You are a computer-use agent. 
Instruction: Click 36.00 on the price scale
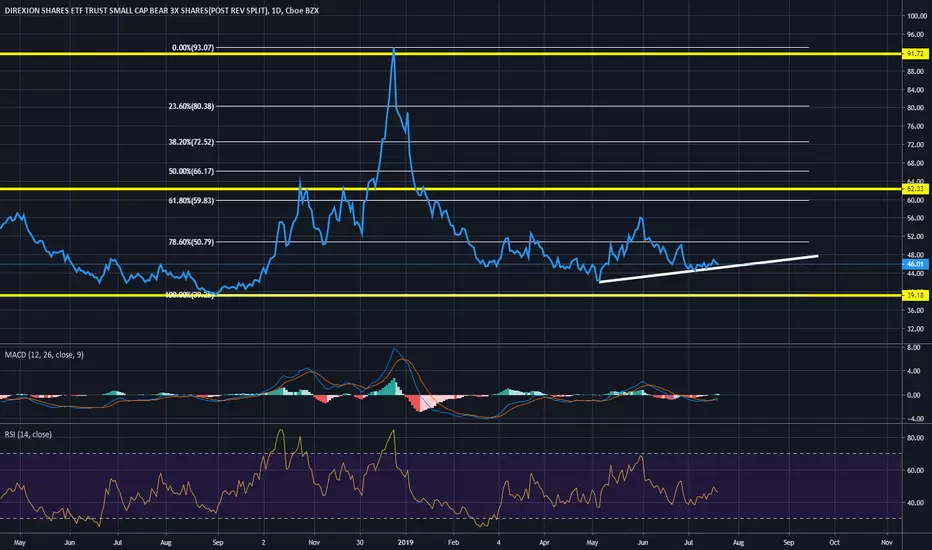916,310
